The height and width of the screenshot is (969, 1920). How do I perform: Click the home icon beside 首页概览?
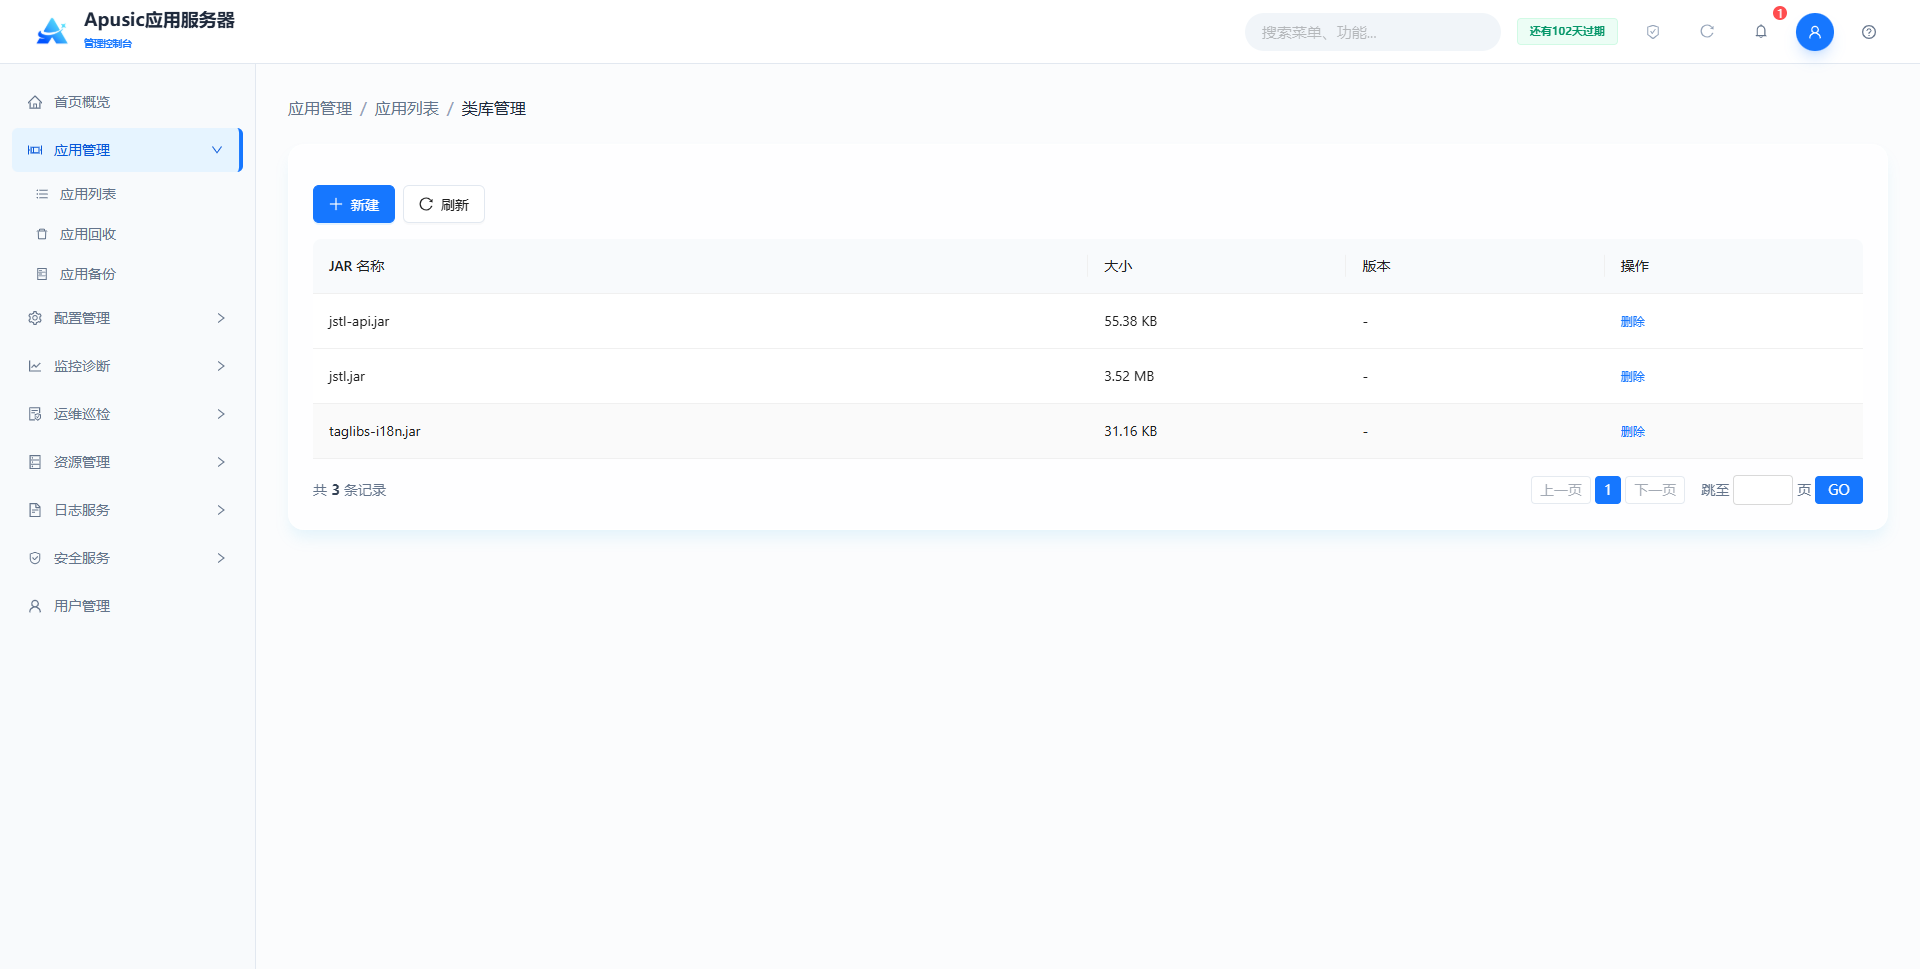coord(35,102)
